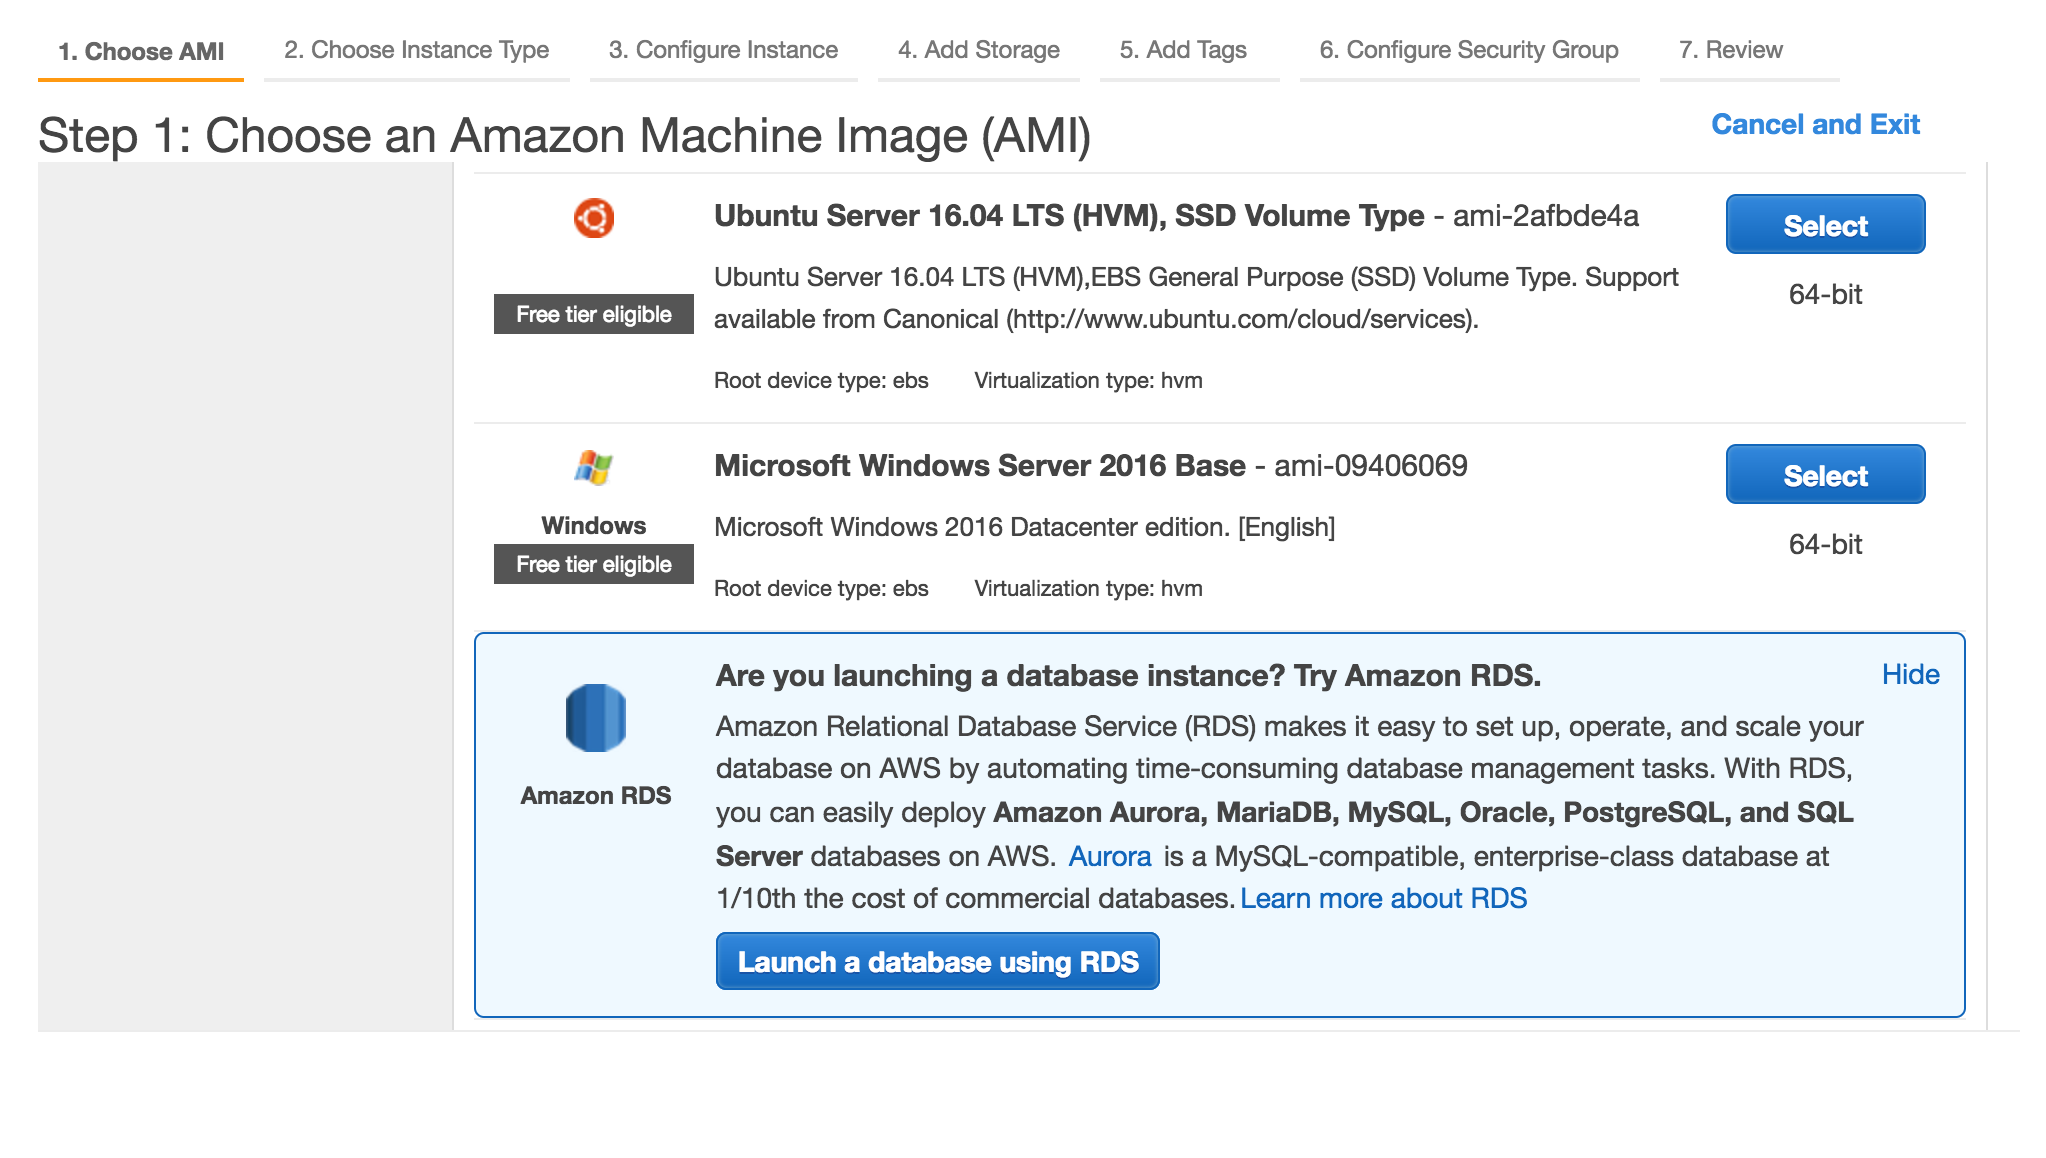Open Learn more about RDS link
Screen dimensions: 2046x1158
click(1383, 899)
